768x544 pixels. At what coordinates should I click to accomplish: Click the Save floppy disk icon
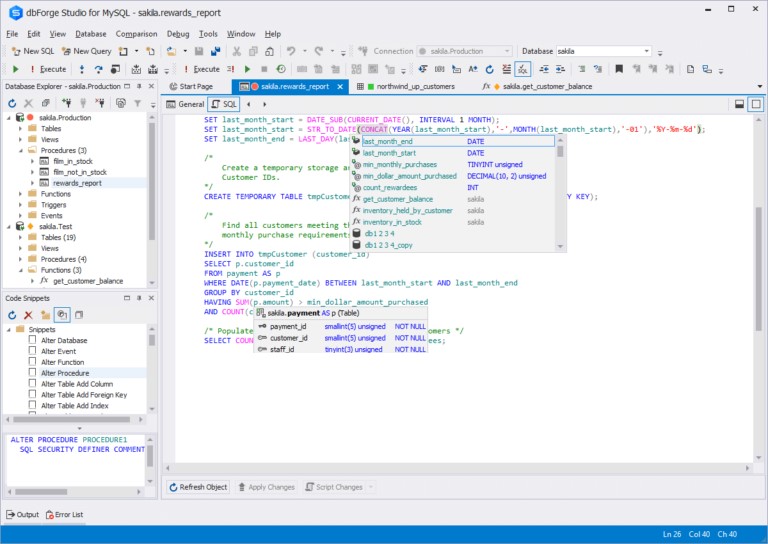[199, 51]
